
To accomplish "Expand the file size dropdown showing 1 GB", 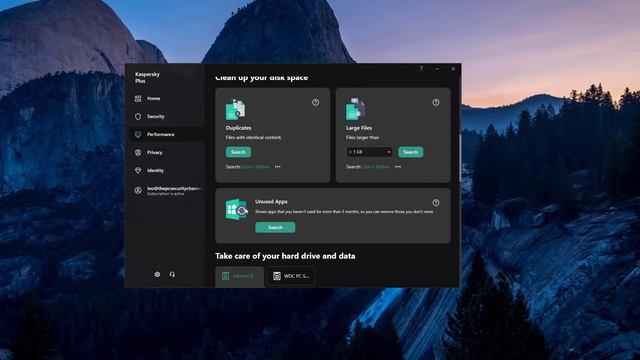I will 369,152.
